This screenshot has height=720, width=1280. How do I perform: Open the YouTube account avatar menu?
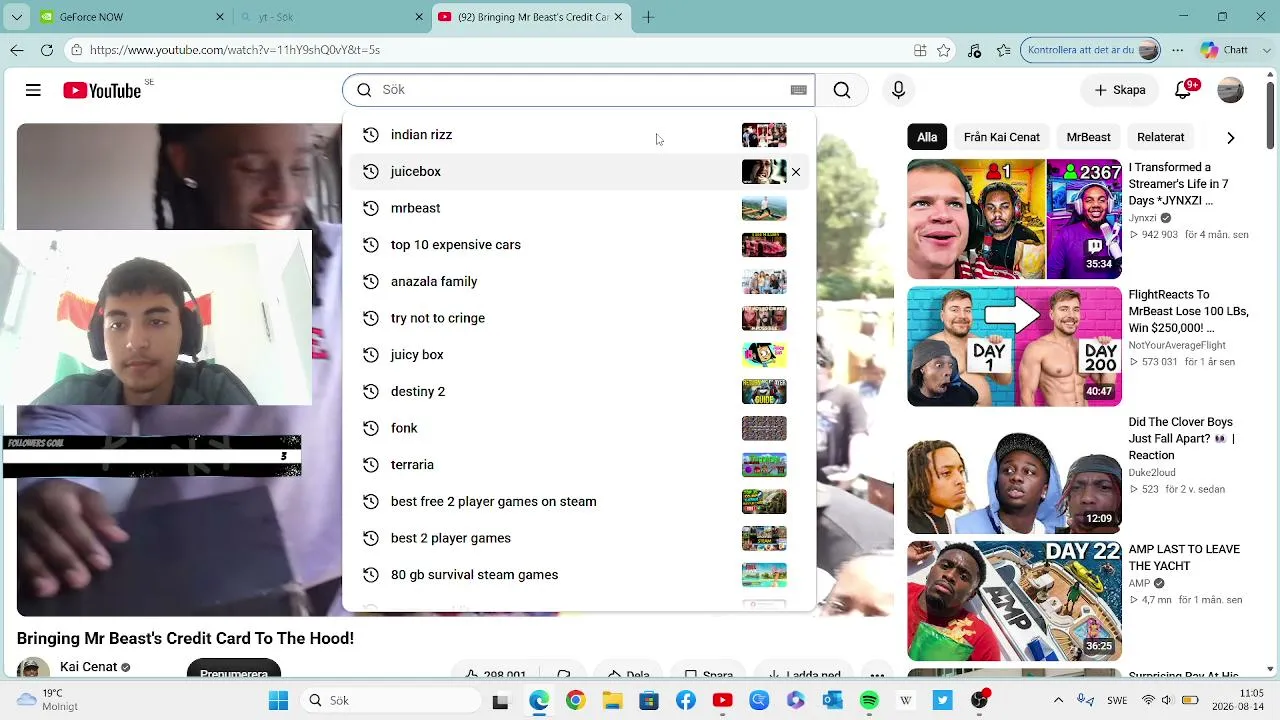[1230, 90]
